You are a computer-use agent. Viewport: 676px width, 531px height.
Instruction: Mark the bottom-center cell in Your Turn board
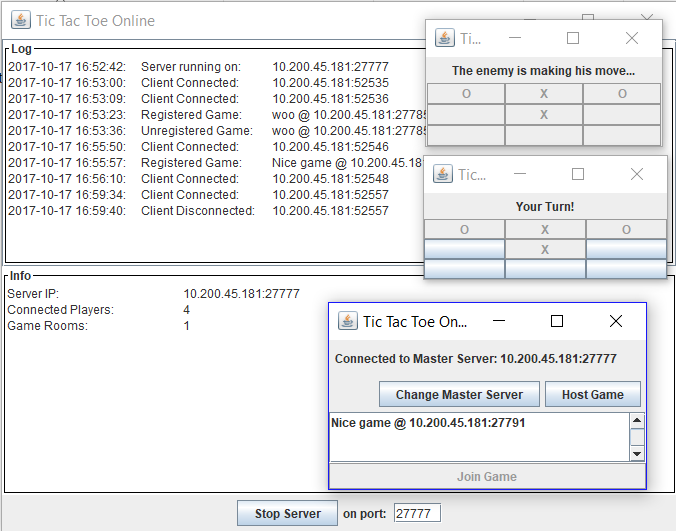545,269
